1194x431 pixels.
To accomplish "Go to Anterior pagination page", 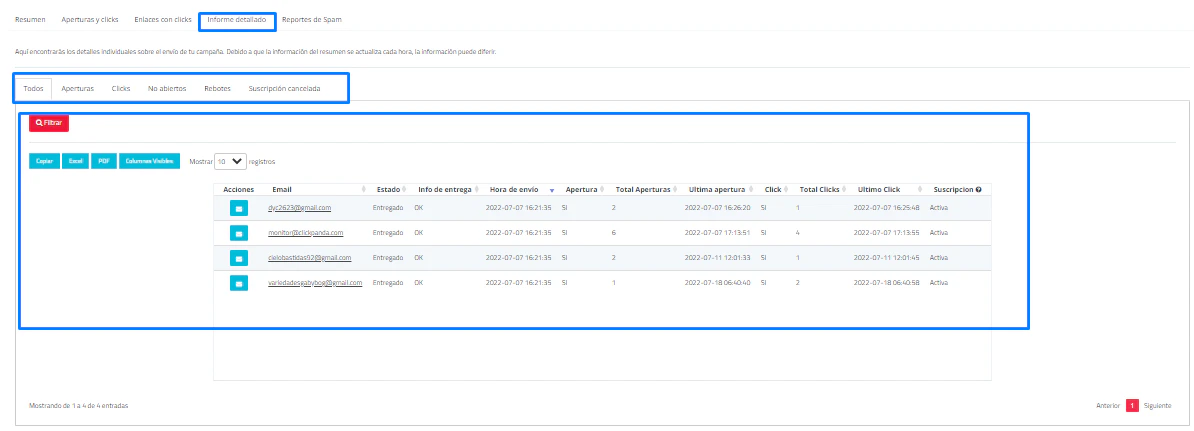I will tap(1108, 406).
